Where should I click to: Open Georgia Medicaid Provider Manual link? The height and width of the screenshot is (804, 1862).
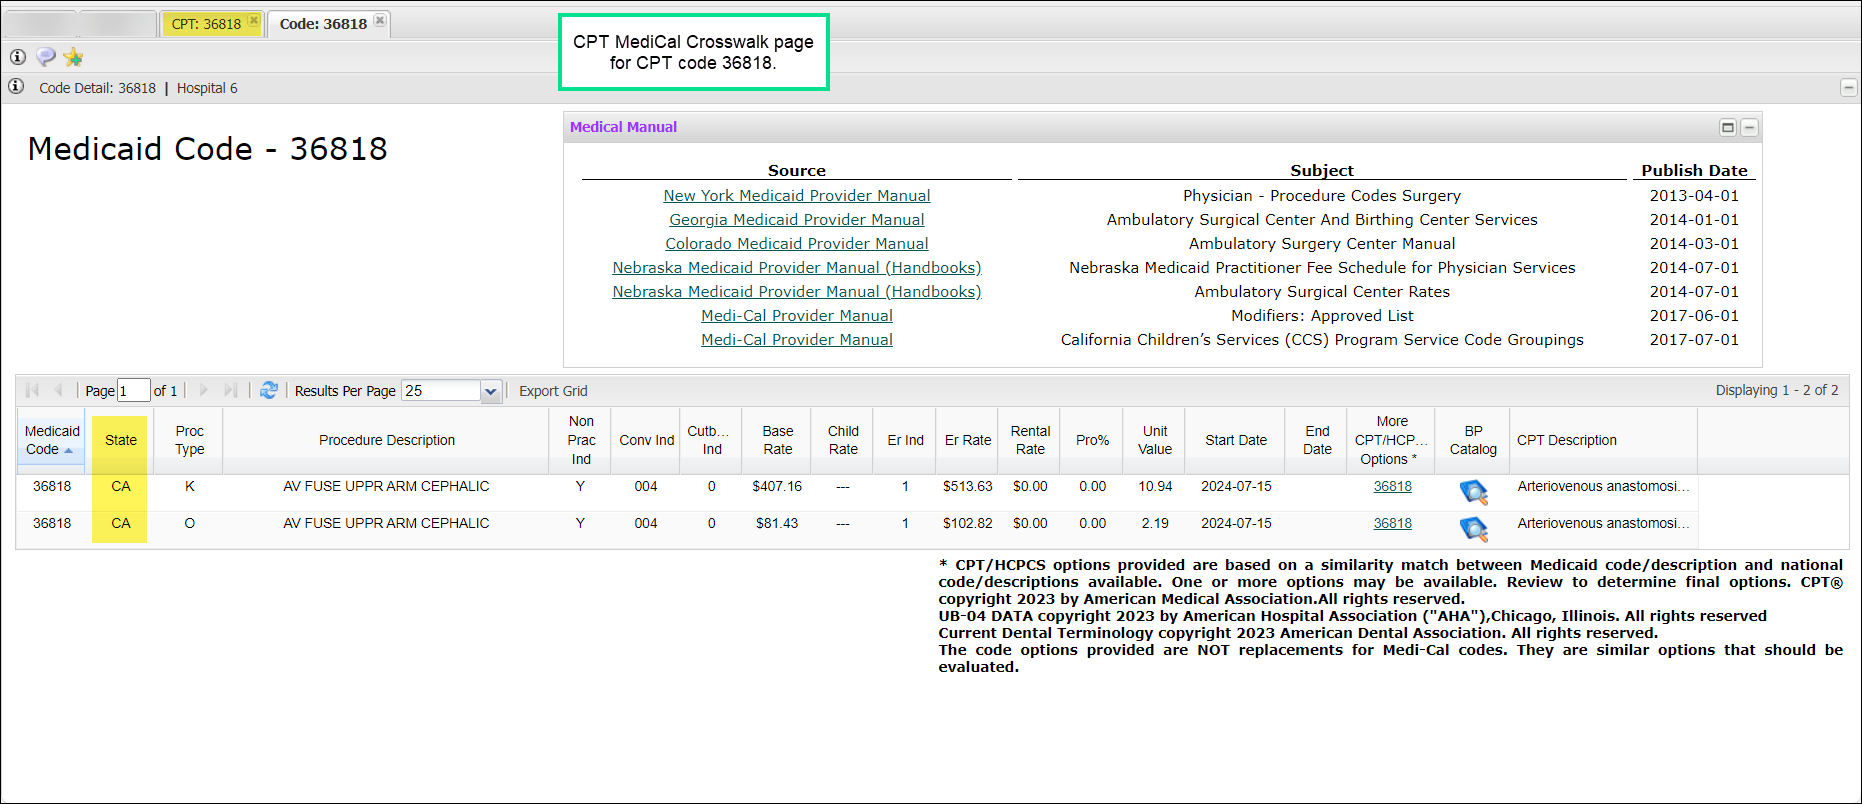[x=796, y=220]
